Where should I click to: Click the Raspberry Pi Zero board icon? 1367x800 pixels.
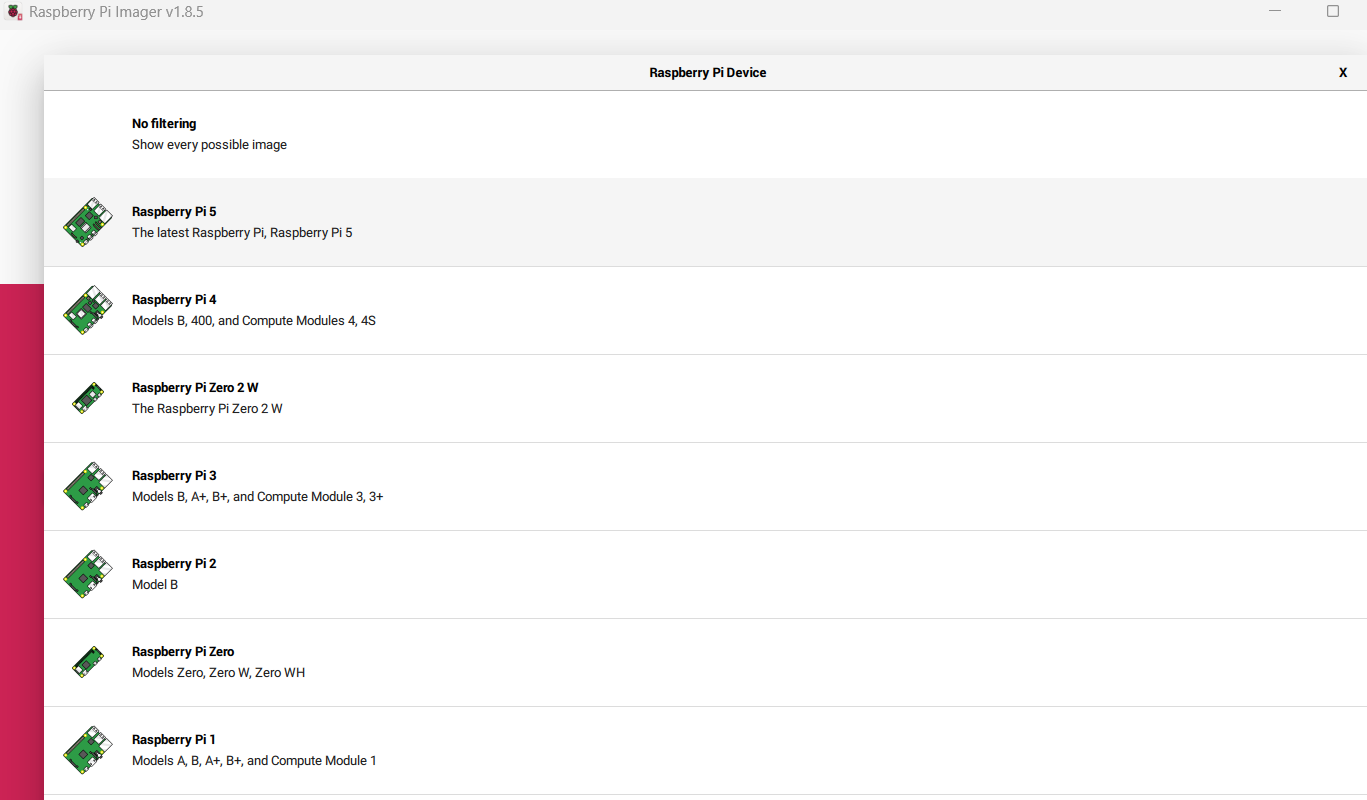[88, 662]
